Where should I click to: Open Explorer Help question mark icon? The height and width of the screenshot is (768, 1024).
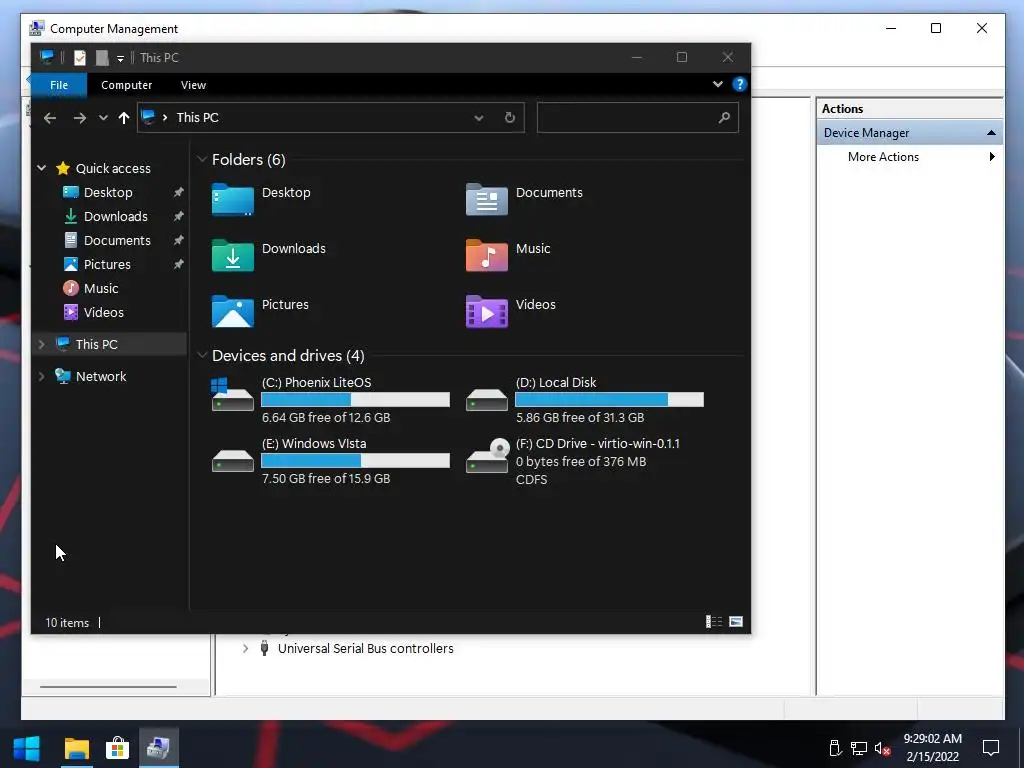(739, 84)
